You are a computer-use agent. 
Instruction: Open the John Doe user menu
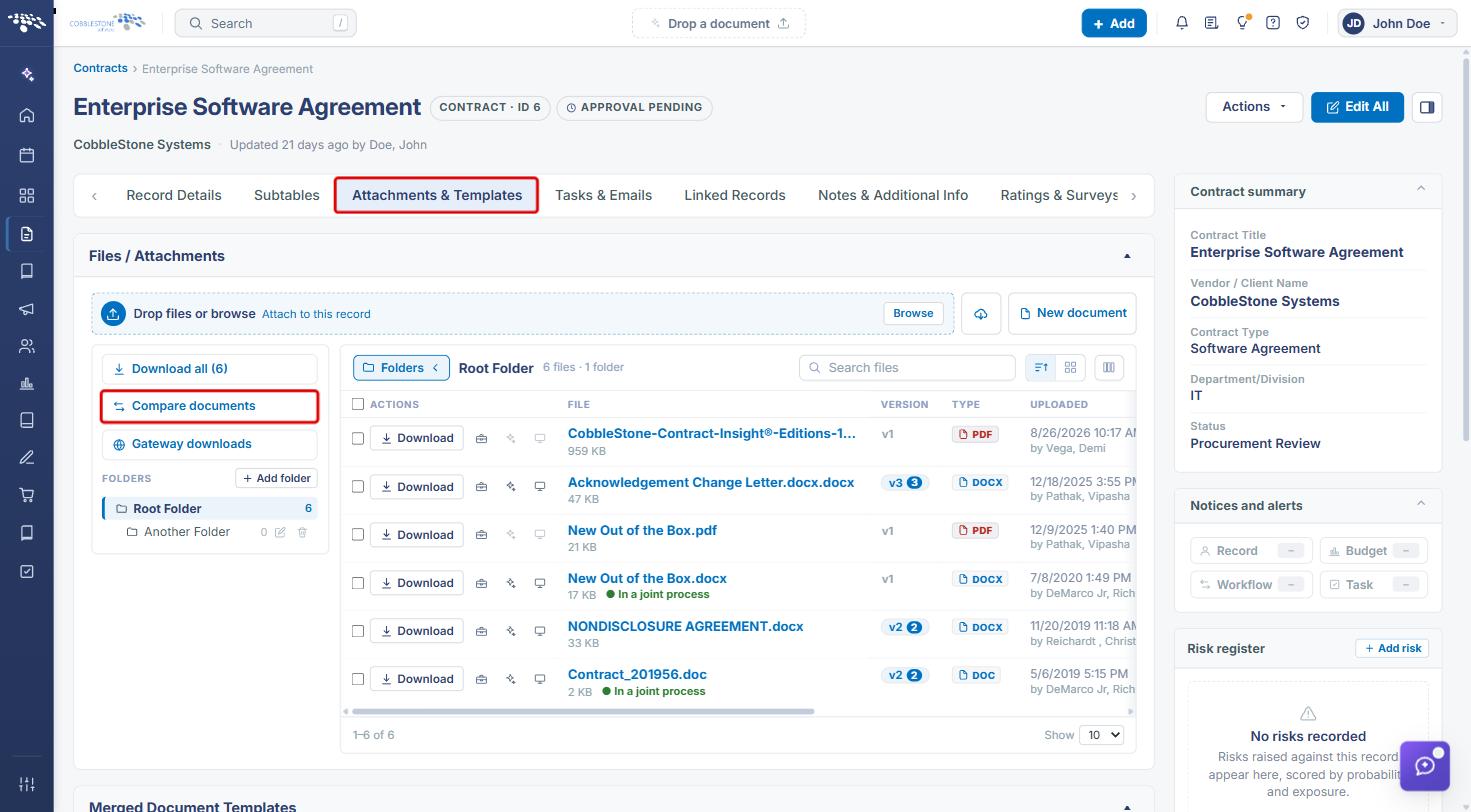coord(1397,23)
